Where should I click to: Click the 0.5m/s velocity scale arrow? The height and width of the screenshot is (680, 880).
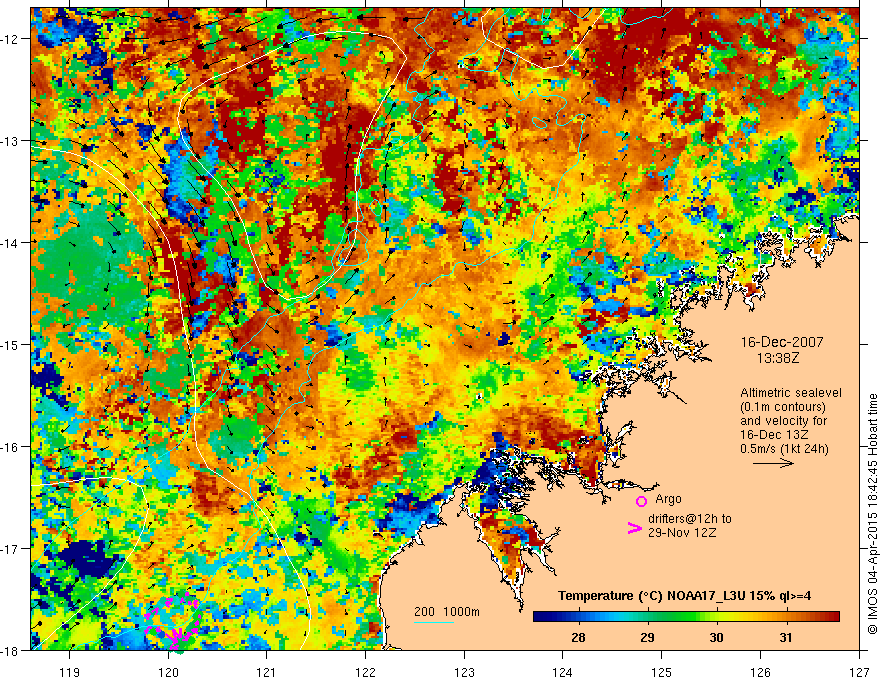pos(773,463)
